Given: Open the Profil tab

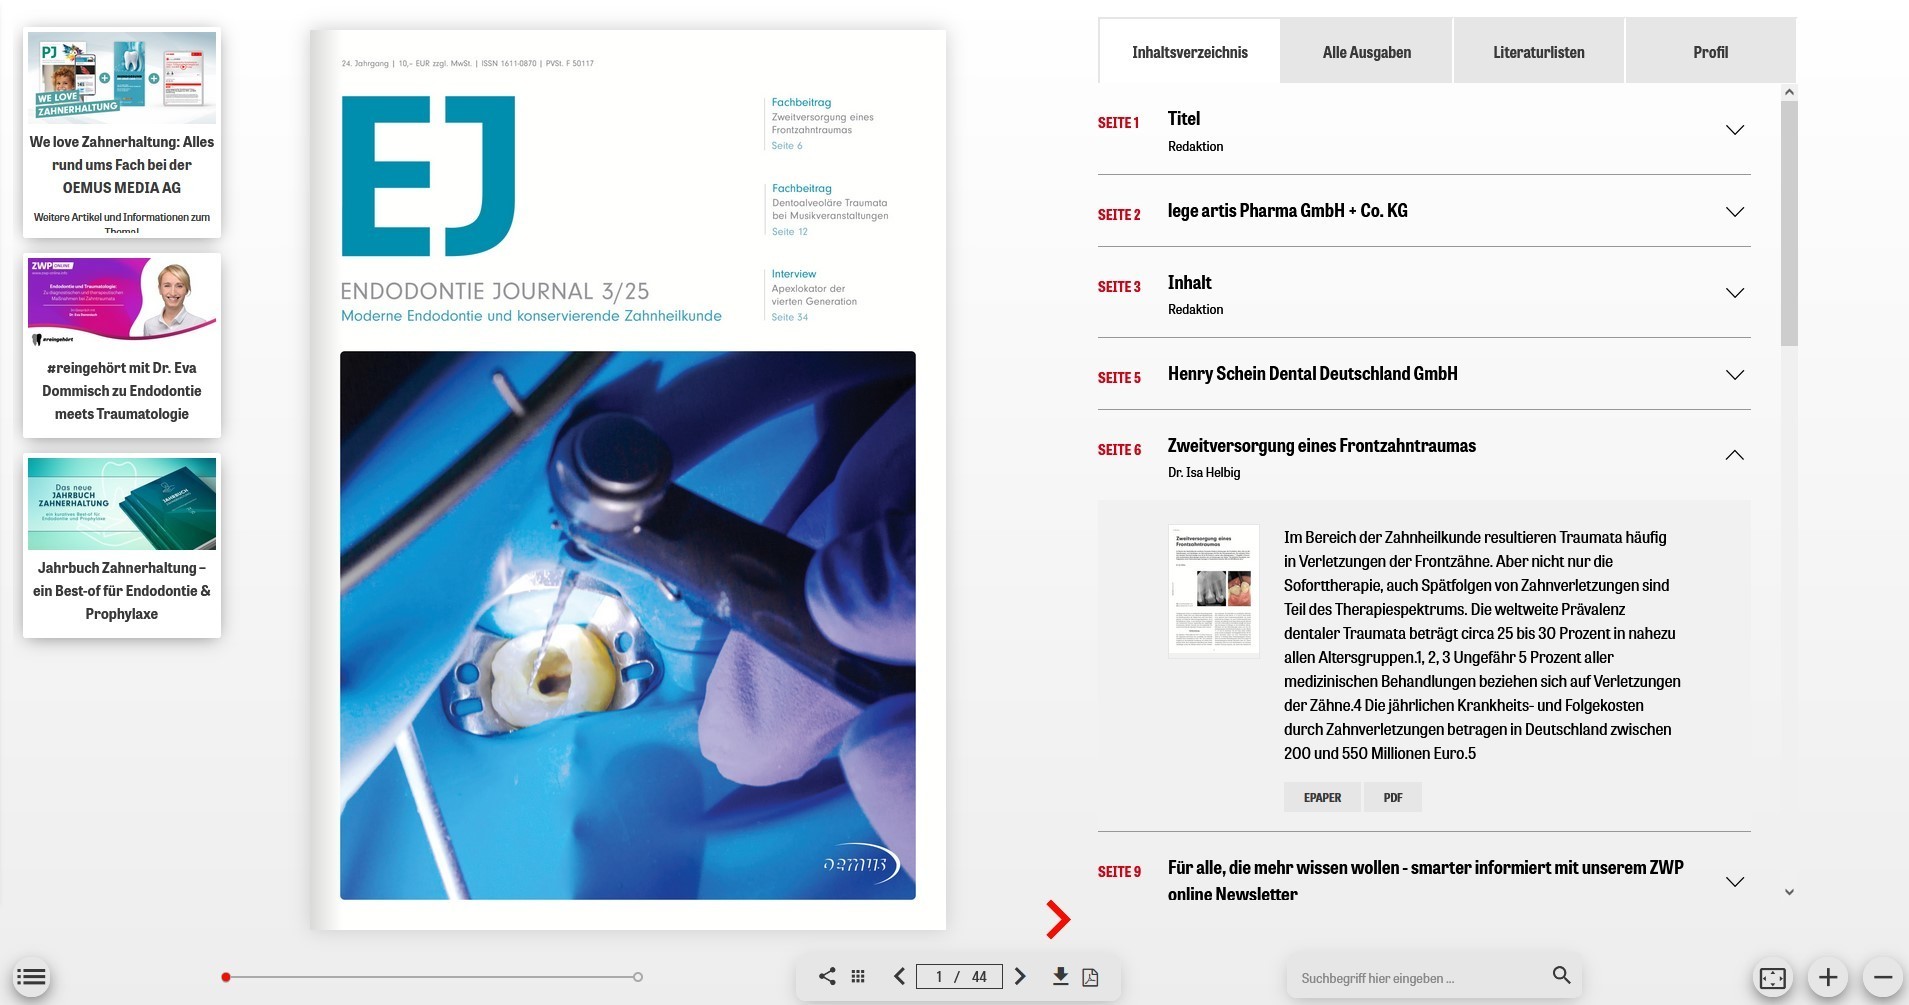Looking at the screenshot, I should tap(1710, 52).
